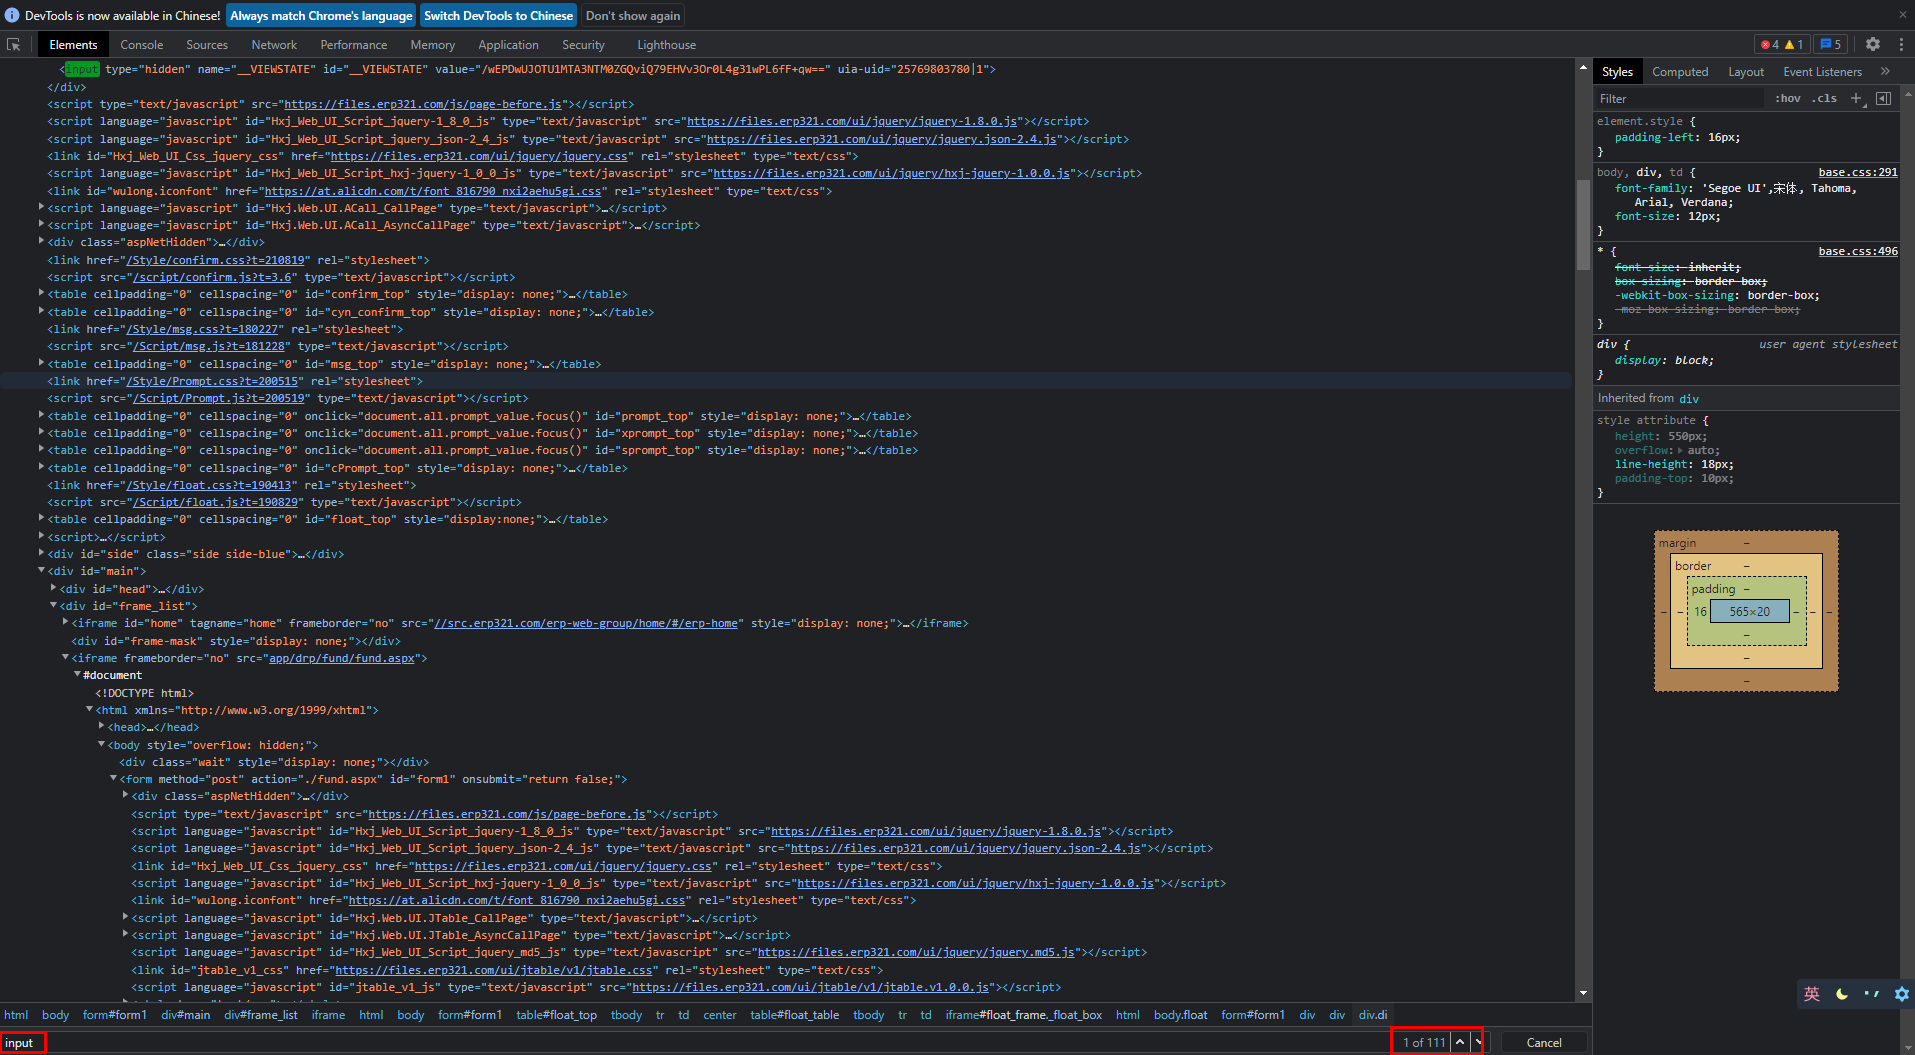Click the IME language indicator 英

1812,994
